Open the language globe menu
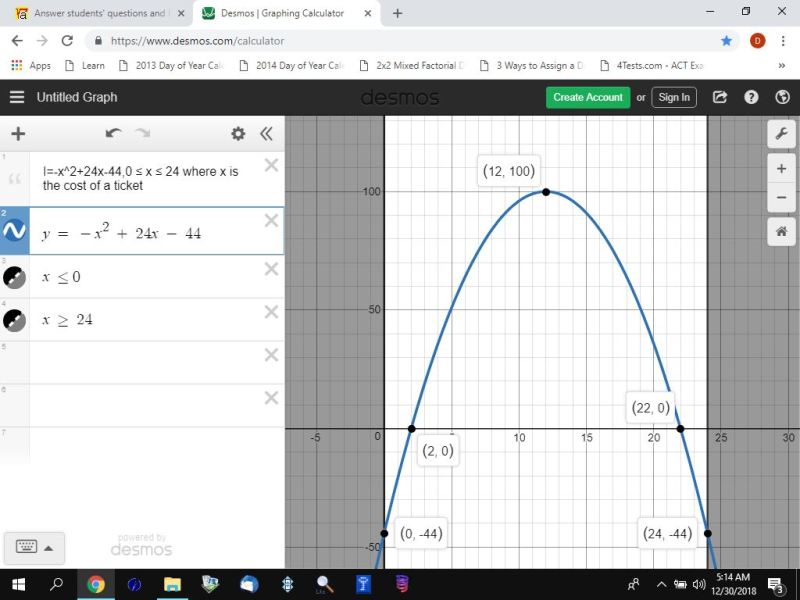The image size is (800, 600). [x=782, y=97]
